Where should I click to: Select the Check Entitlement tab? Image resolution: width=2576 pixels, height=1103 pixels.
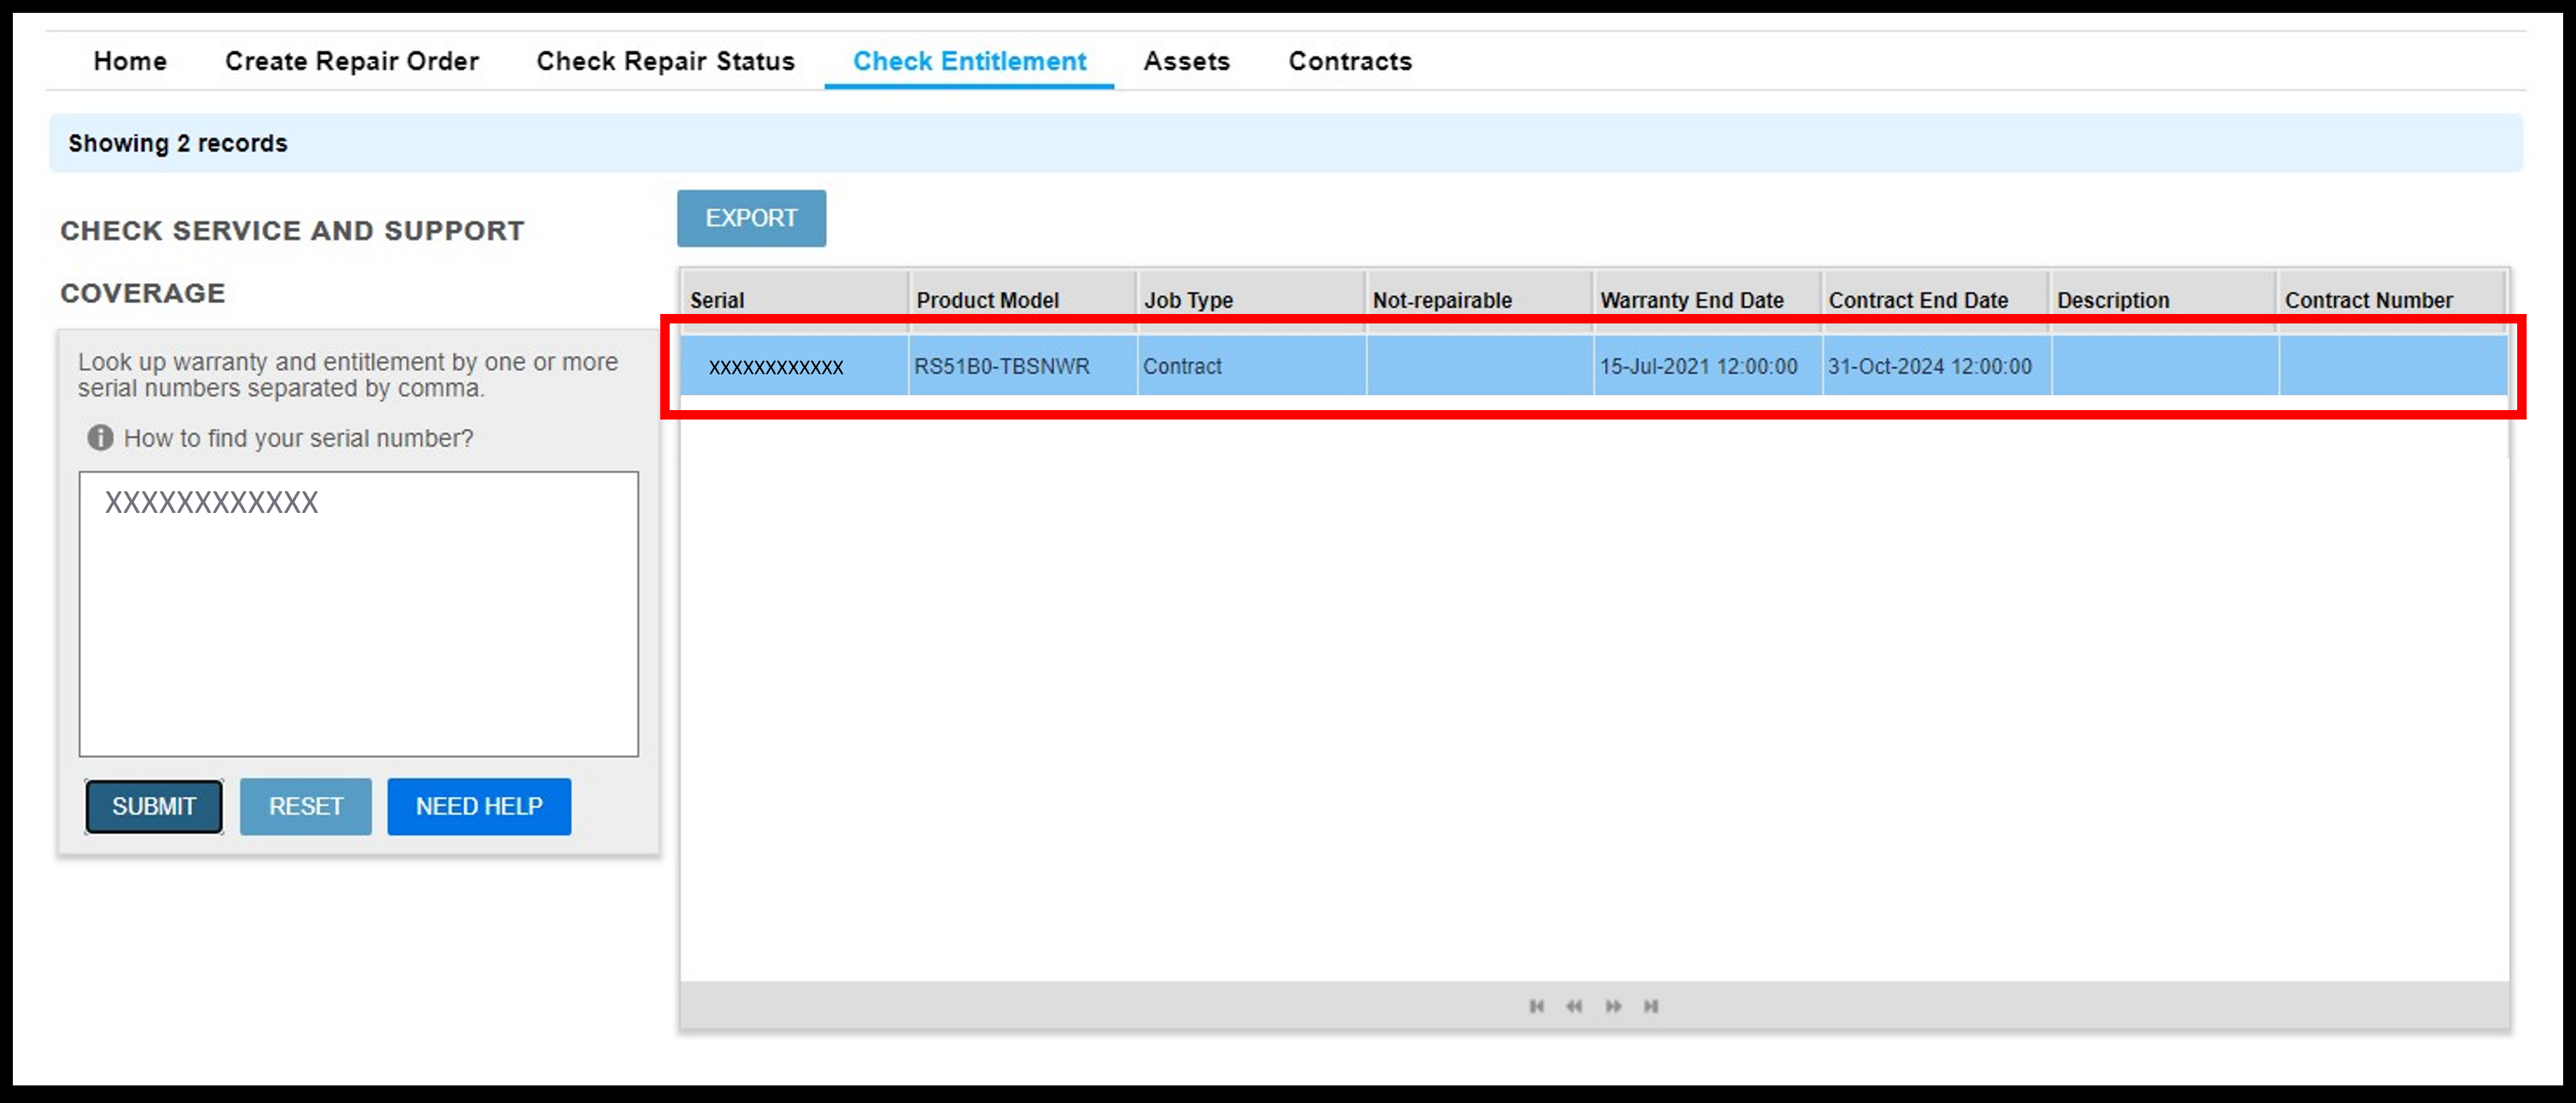[x=969, y=61]
